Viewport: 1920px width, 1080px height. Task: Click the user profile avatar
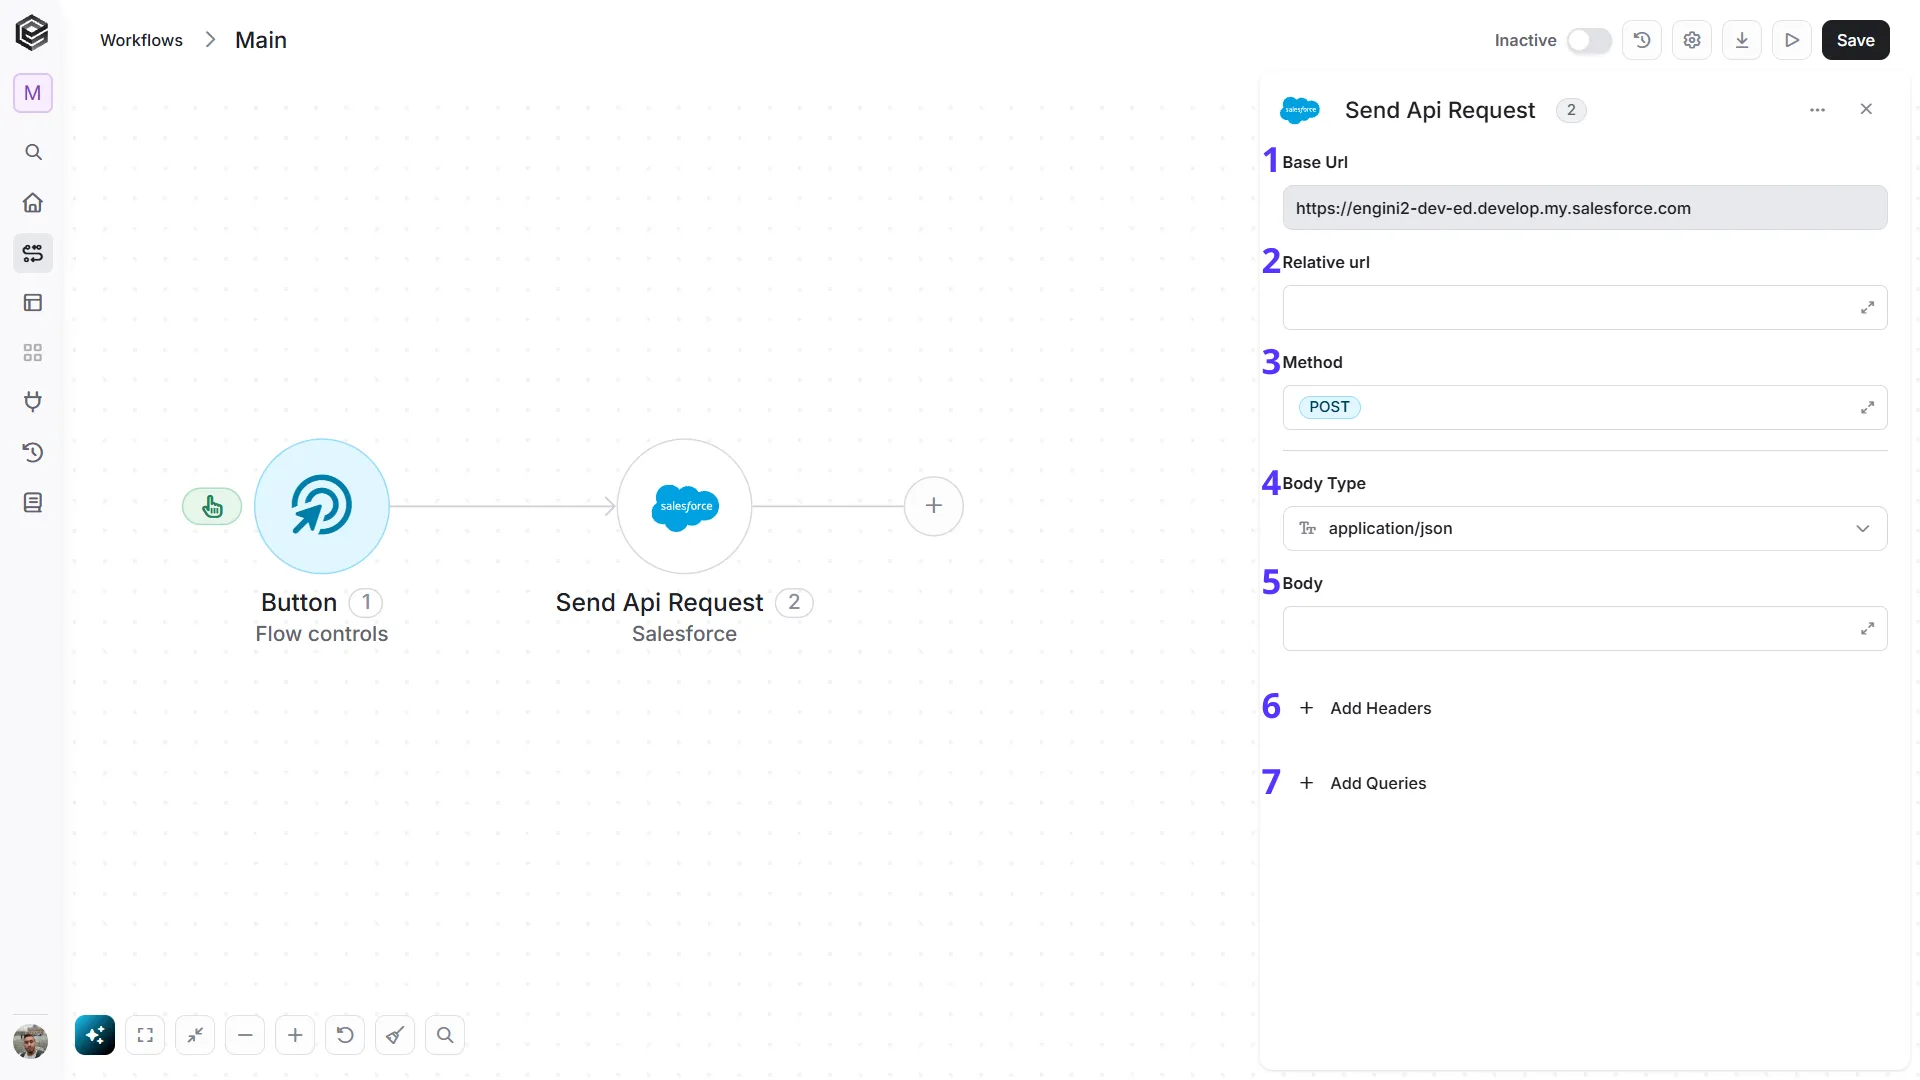point(31,1041)
